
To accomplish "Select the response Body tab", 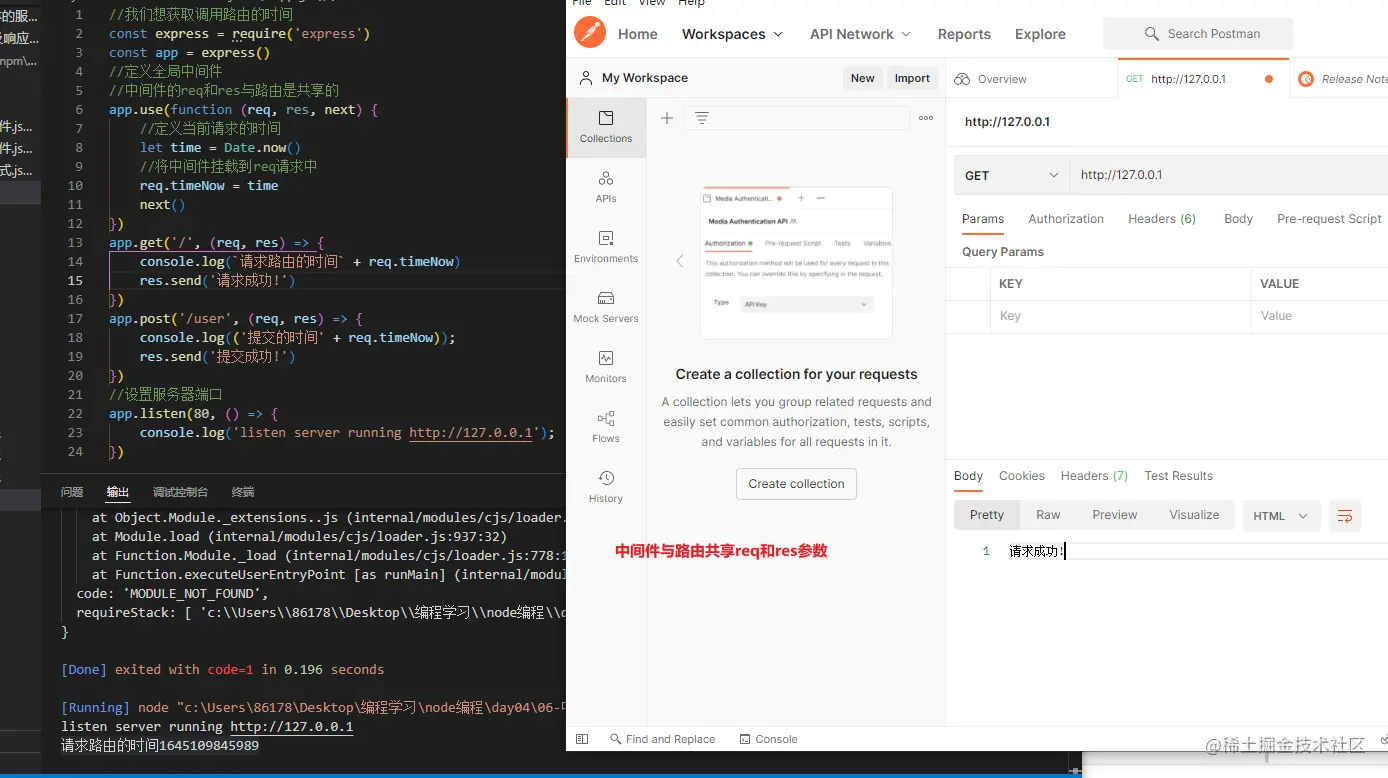I will 968,476.
